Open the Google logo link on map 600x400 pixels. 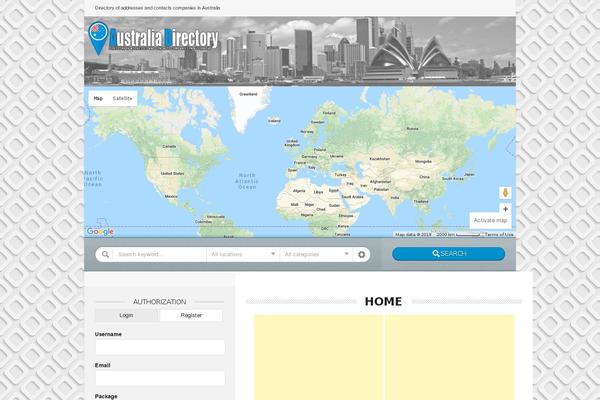pos(100,231)
